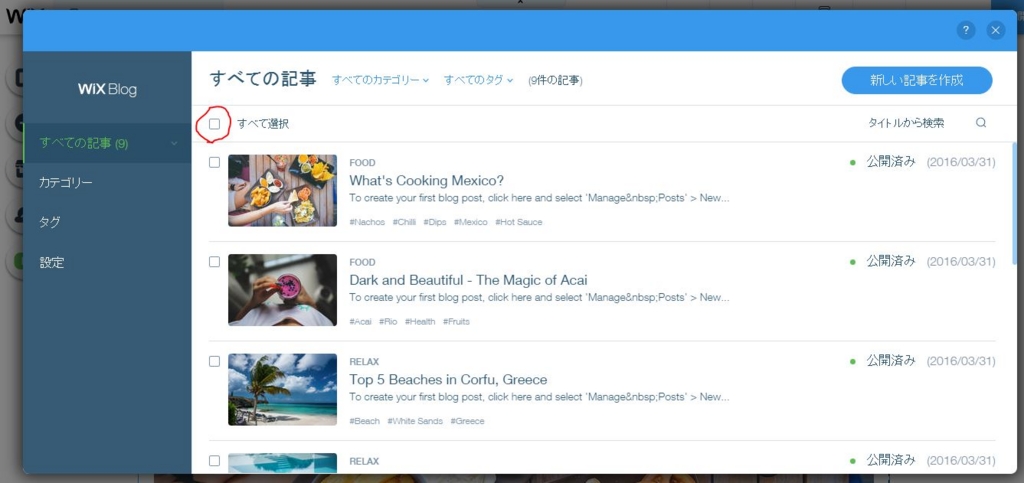Click 公開済み status of What's Cooking Mexico? row

tap(891, 162)
